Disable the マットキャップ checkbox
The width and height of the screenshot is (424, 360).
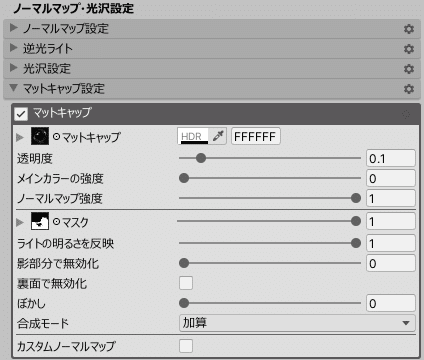pyautogui.click(x=21, y=114)
